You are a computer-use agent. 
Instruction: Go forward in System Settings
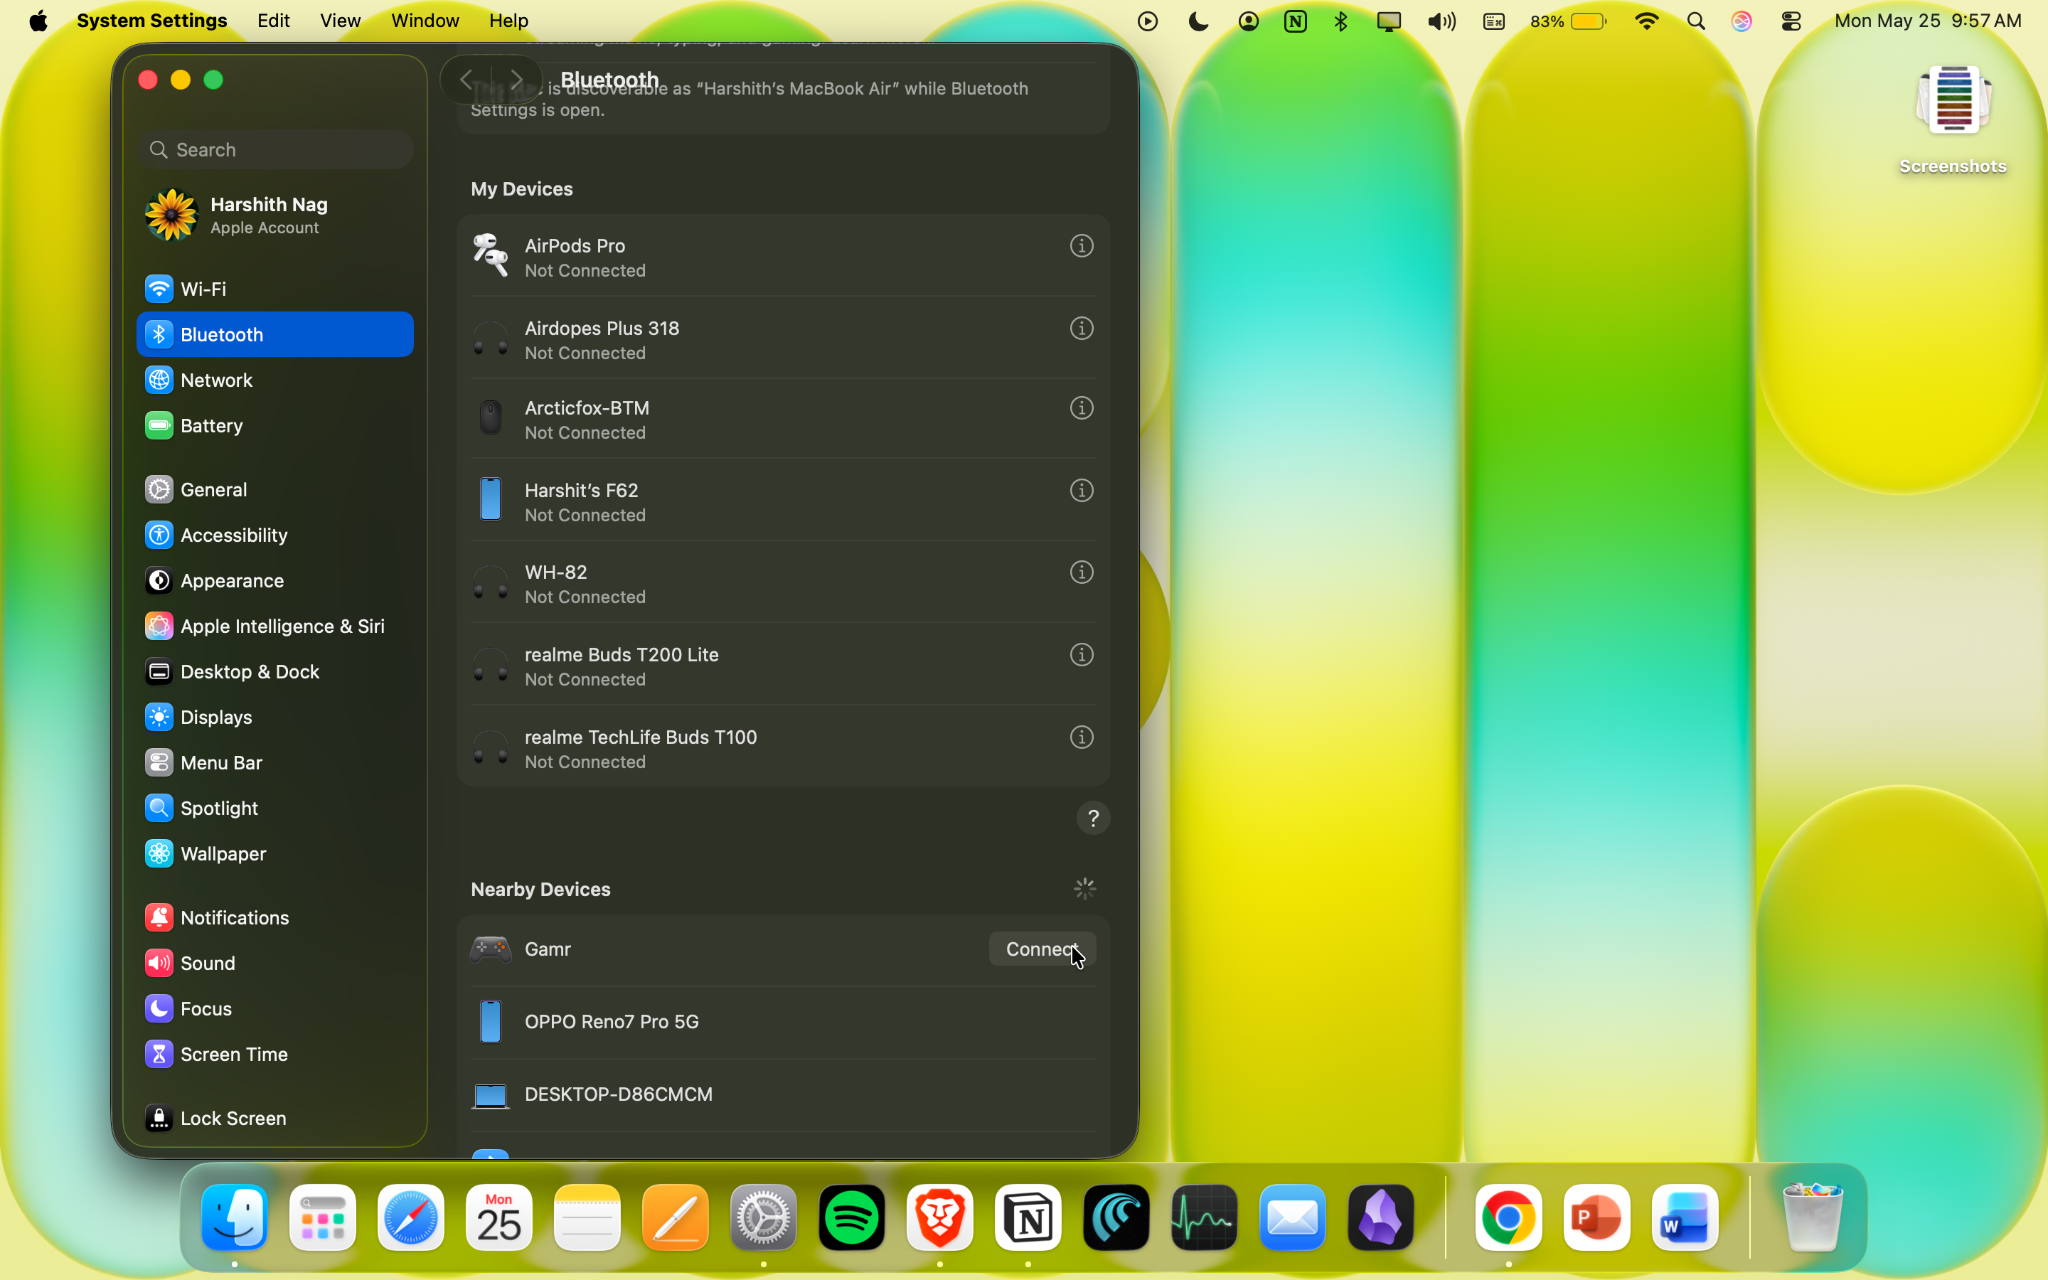click(x=516, y=79)
